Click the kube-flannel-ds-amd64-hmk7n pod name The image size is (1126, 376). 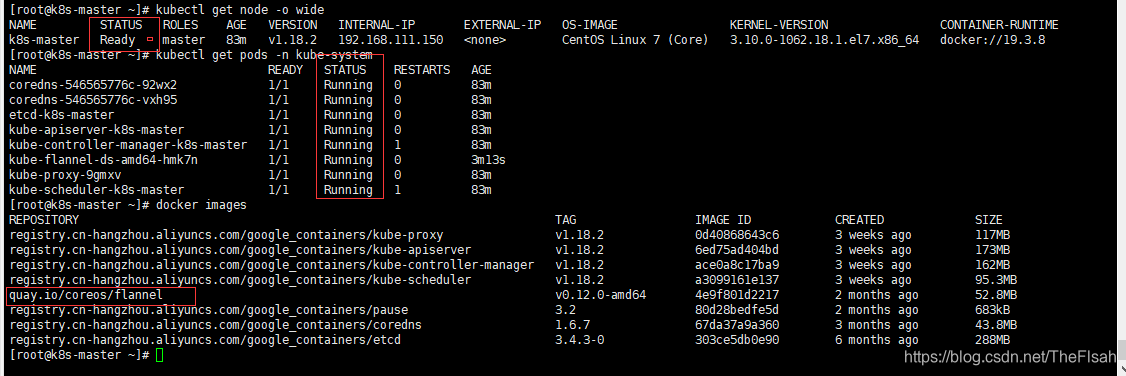click(103, 160)
